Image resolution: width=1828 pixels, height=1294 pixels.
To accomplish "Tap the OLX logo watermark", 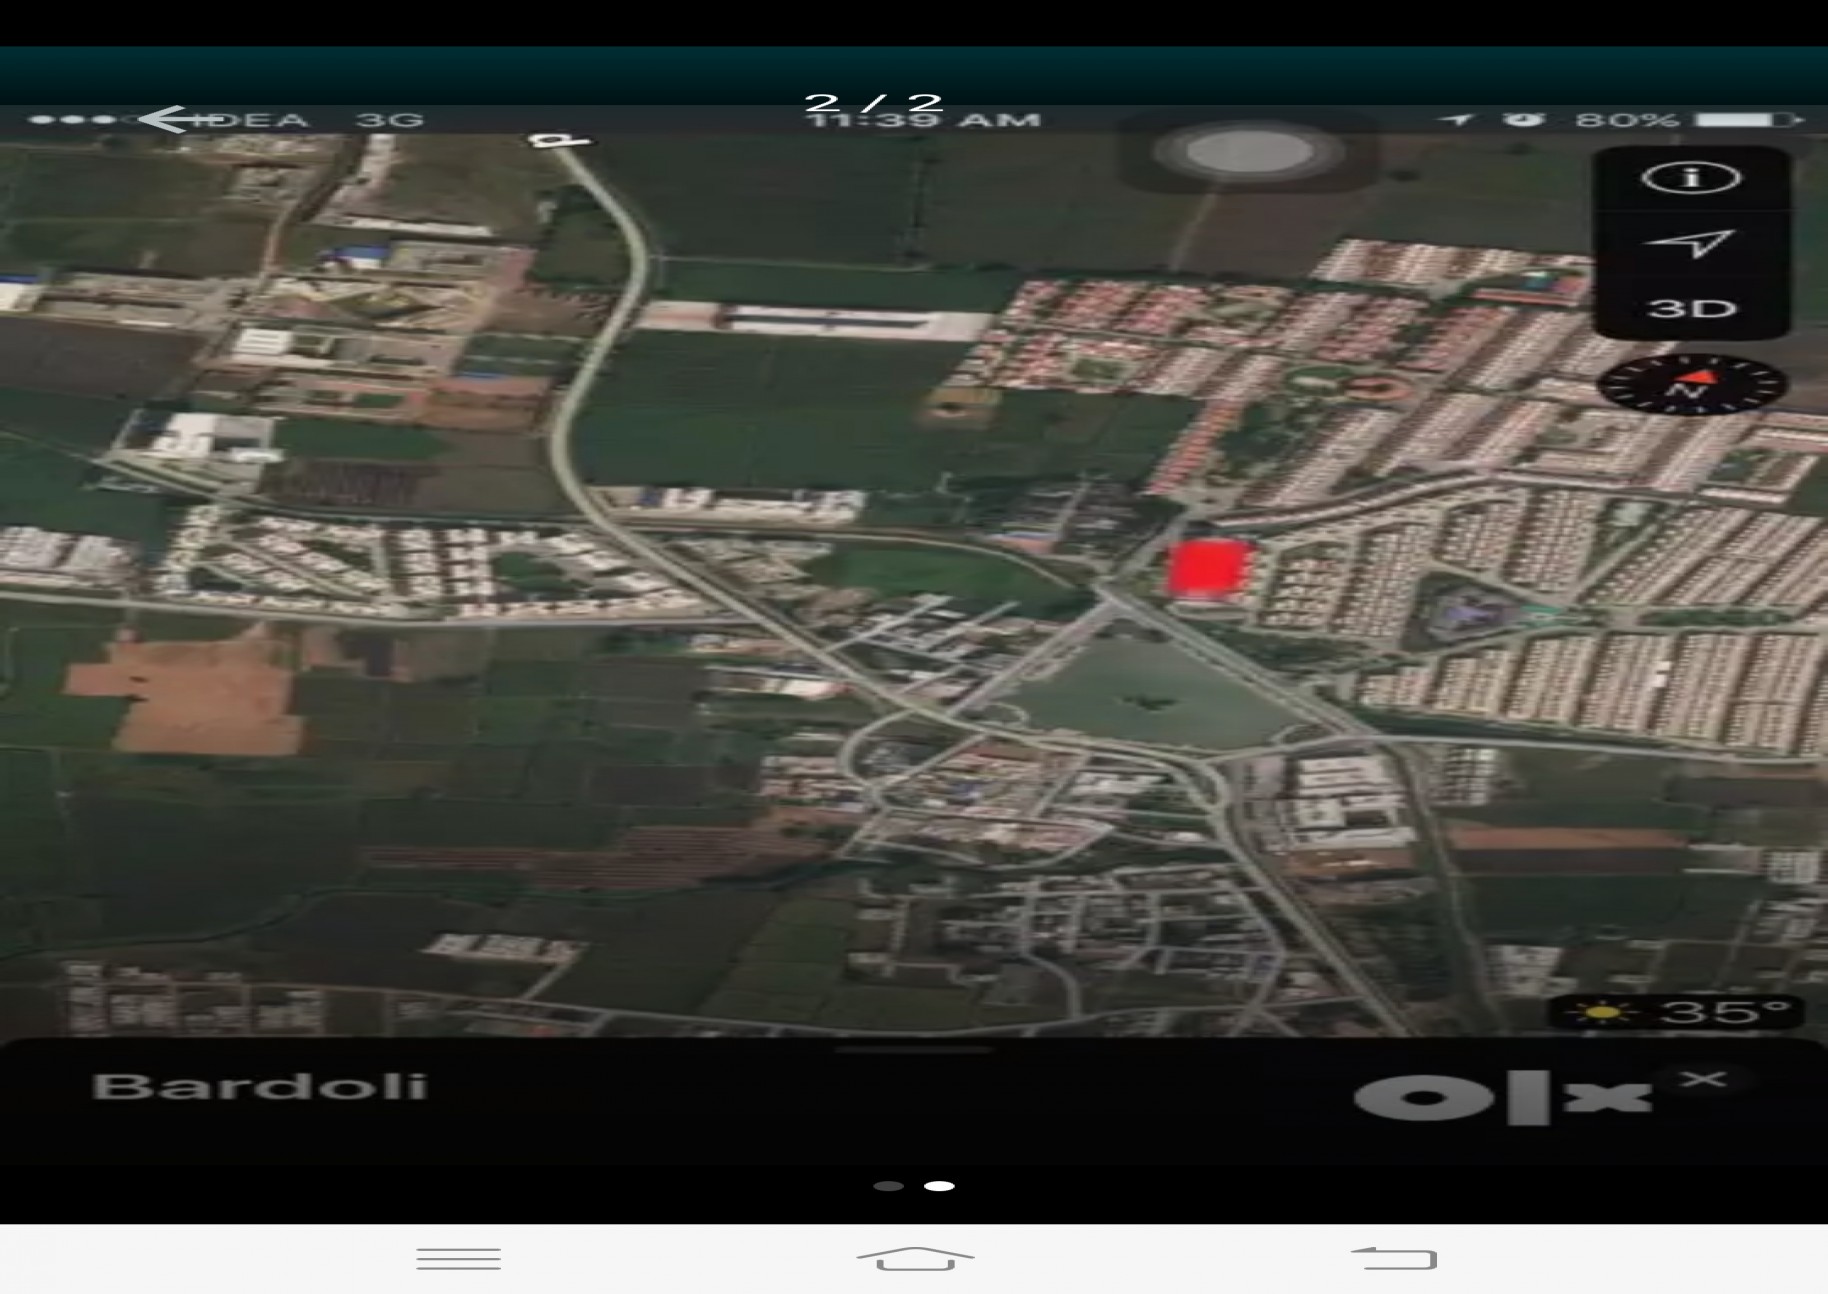I will tap(1502, 1098).
